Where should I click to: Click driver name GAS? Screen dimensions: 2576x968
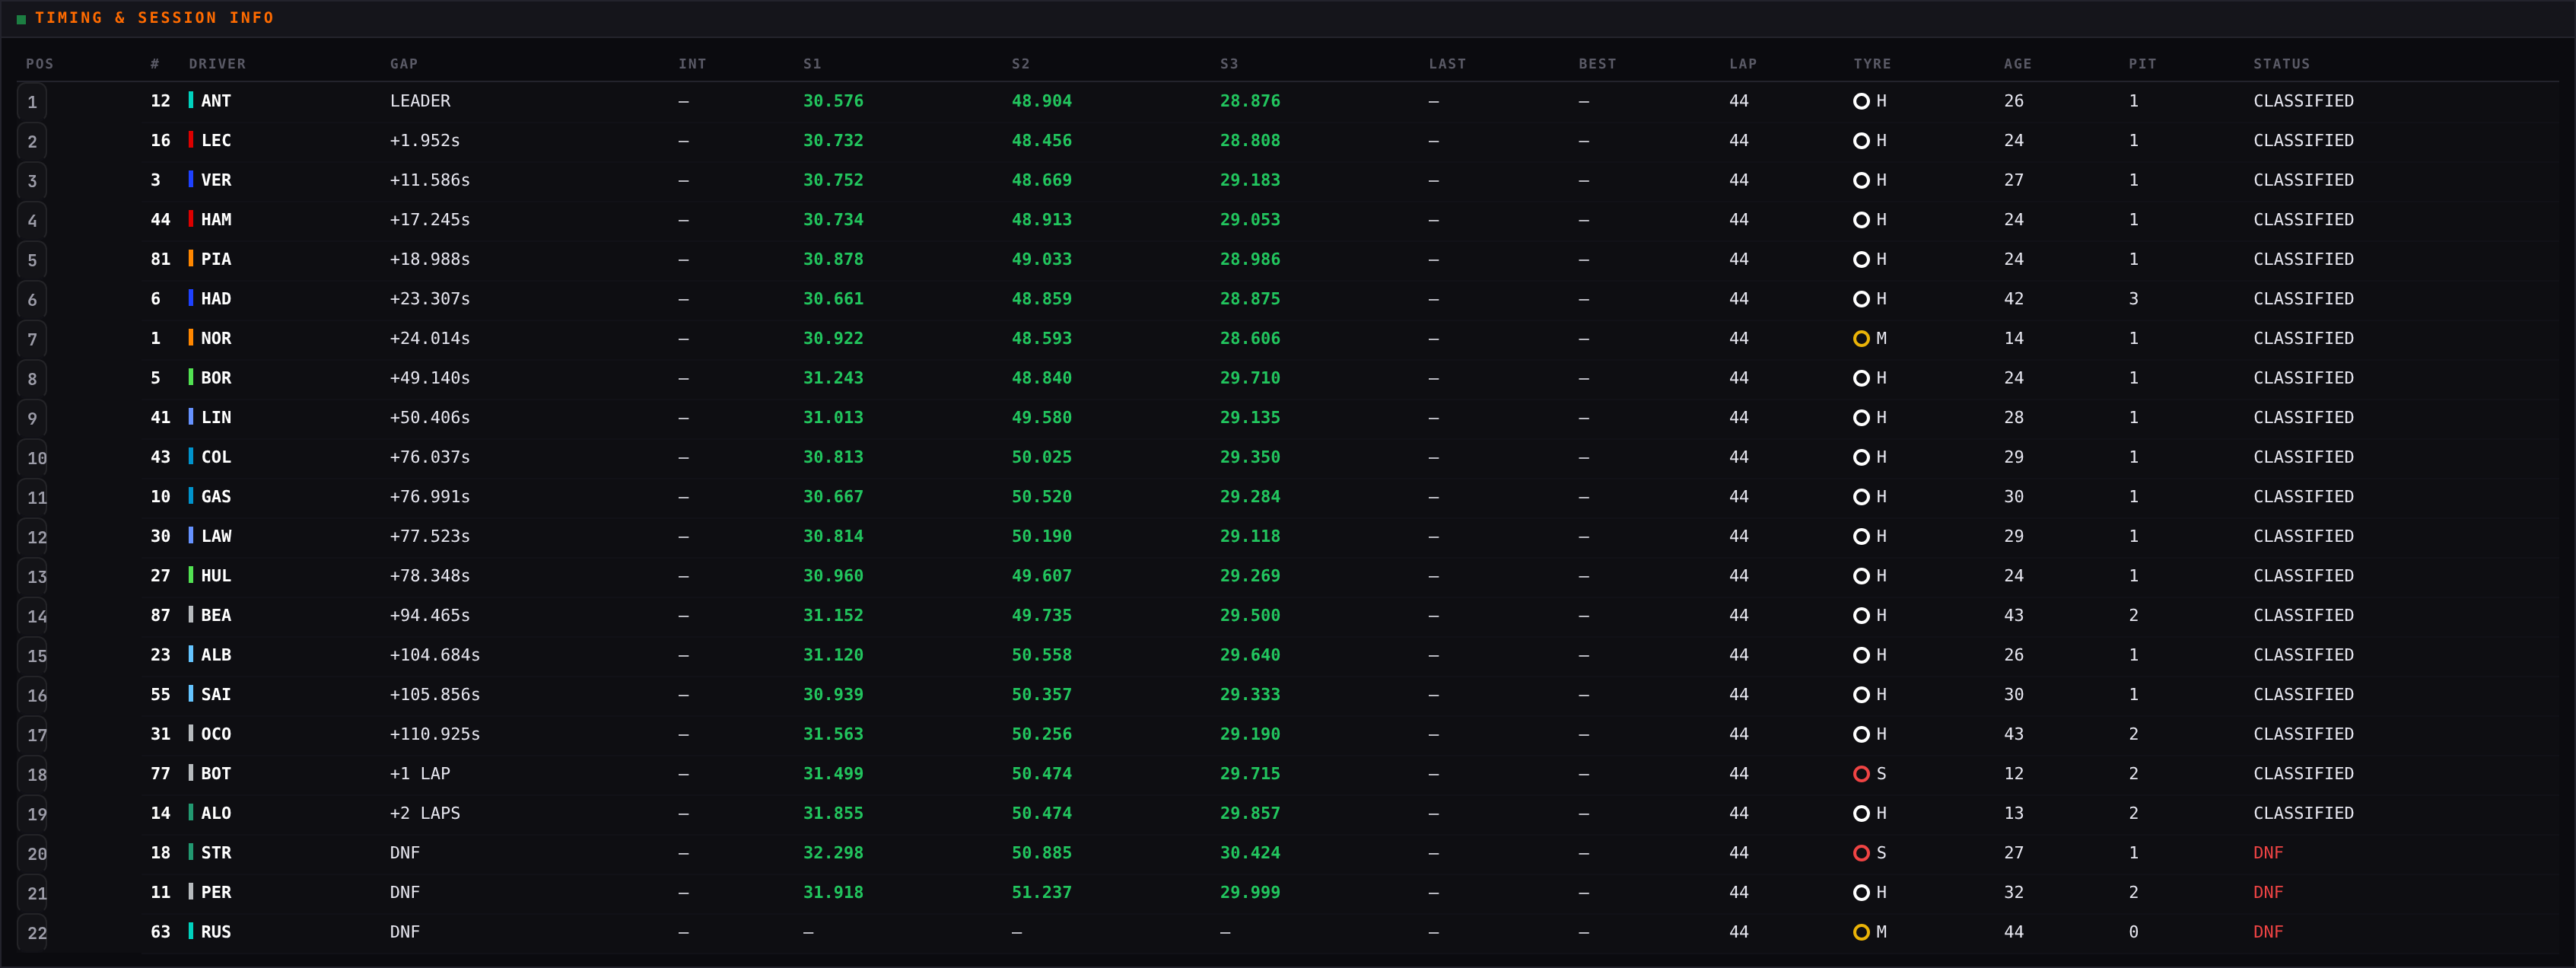tap(216, 497)
